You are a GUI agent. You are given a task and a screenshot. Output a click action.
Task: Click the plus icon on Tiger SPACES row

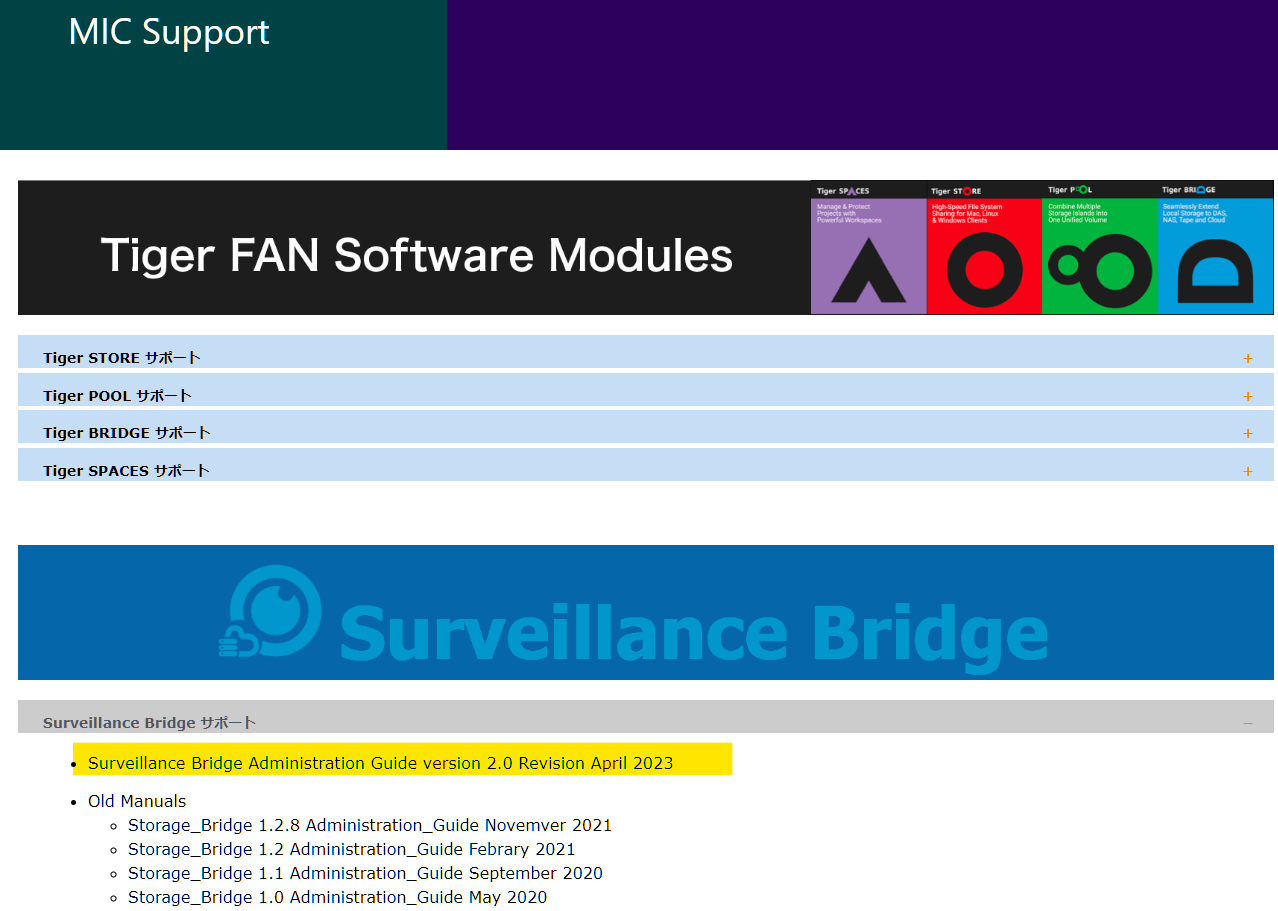click(1247, 471)
